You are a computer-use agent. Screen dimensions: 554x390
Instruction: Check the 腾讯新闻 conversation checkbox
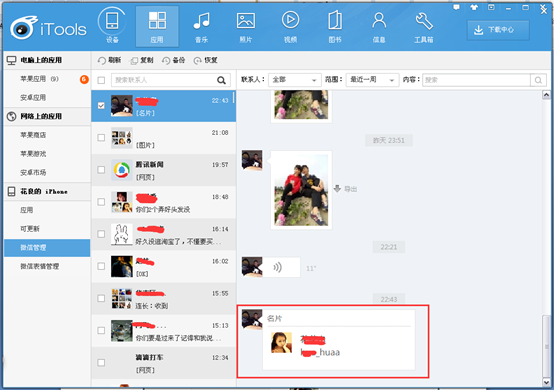101,170
